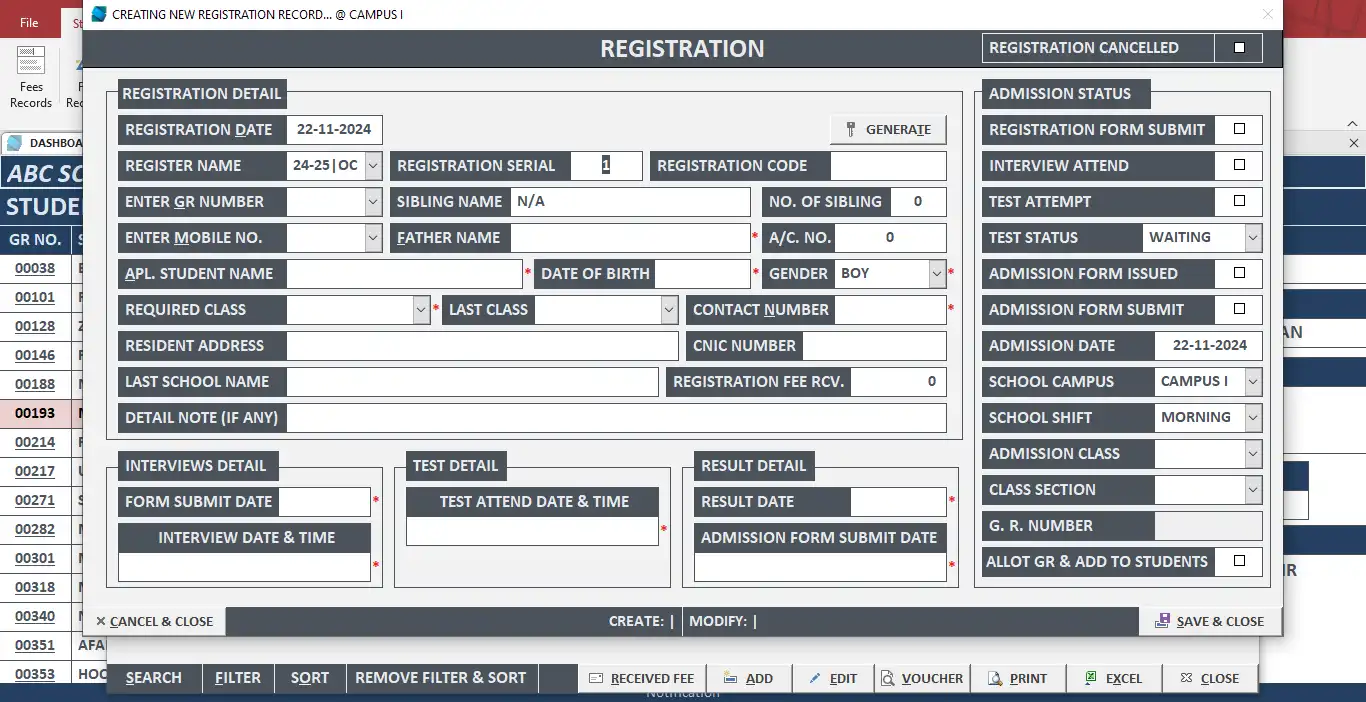
Task: Open the Required Class dropdown
Action: coord(421,309)
